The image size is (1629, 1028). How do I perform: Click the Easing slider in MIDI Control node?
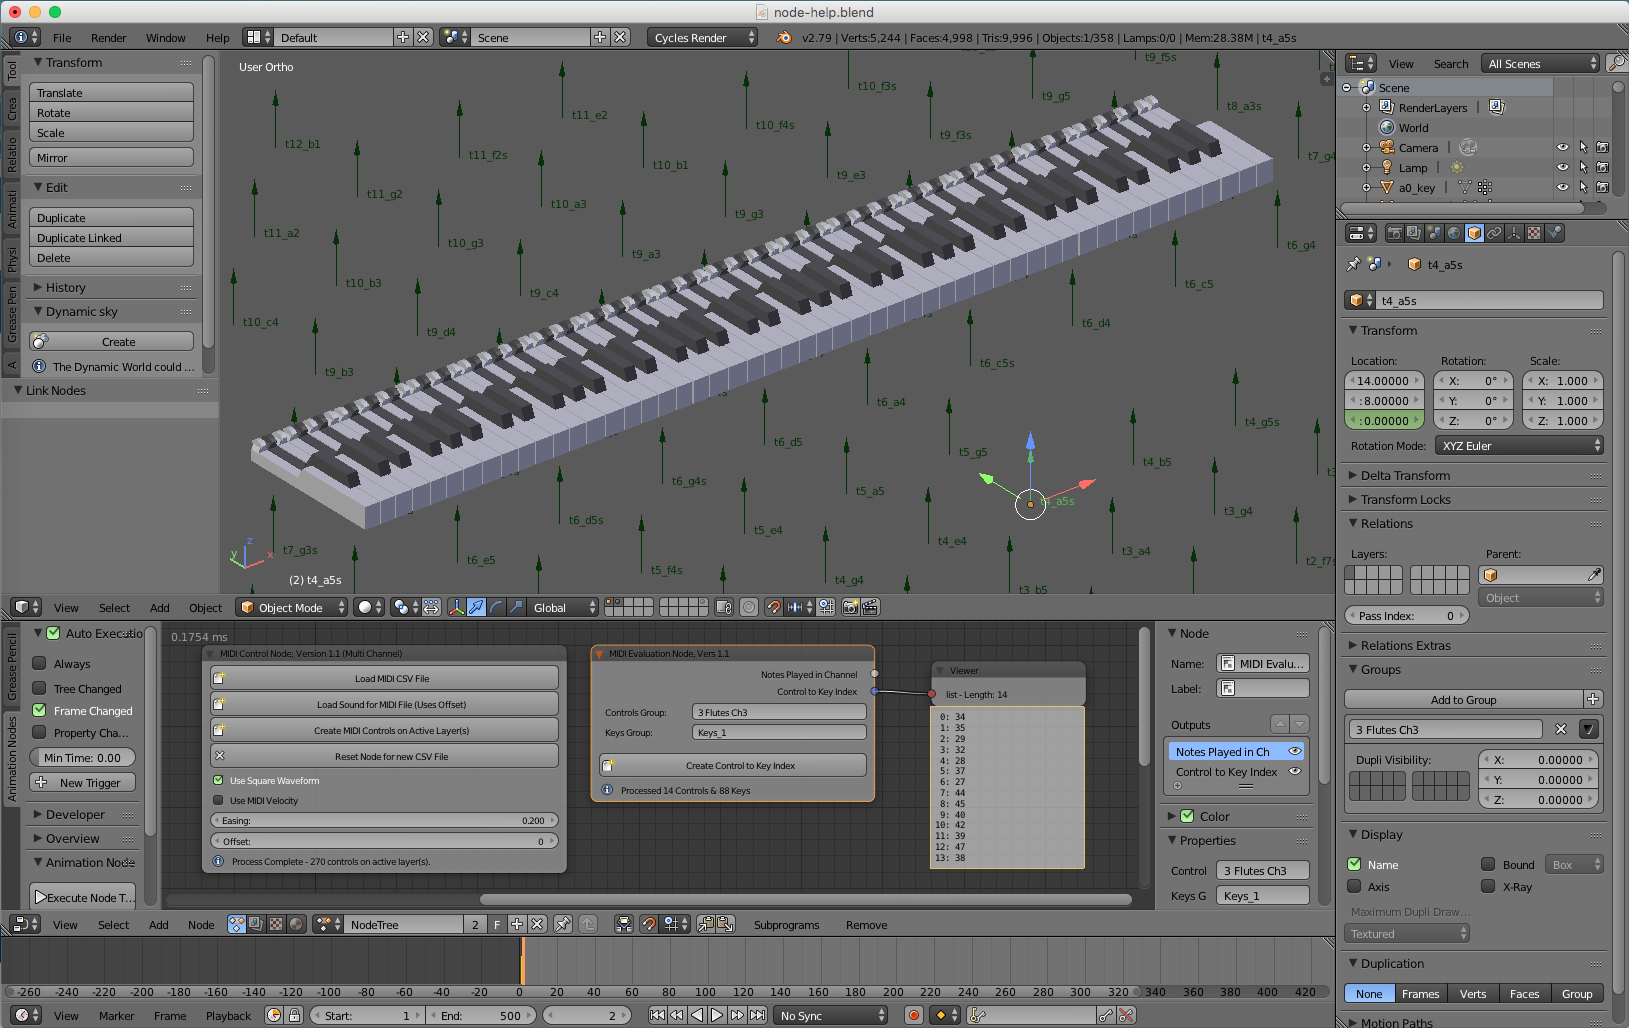tap(384, 820)
